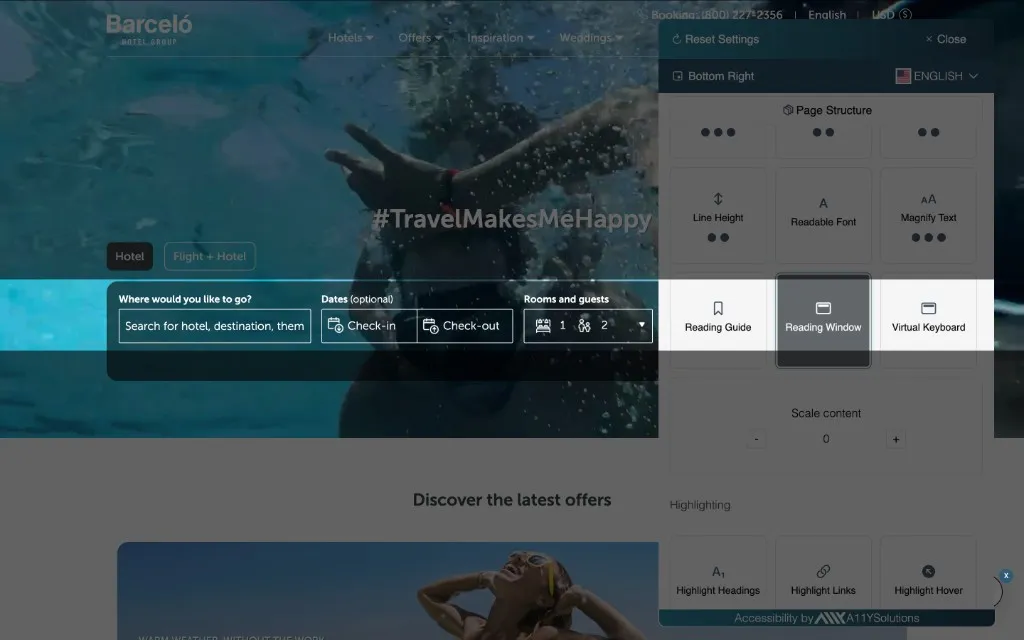Click the Highlight Headings icon
1024x640 pixels.
pyautogui.click(x=718, y=572)
